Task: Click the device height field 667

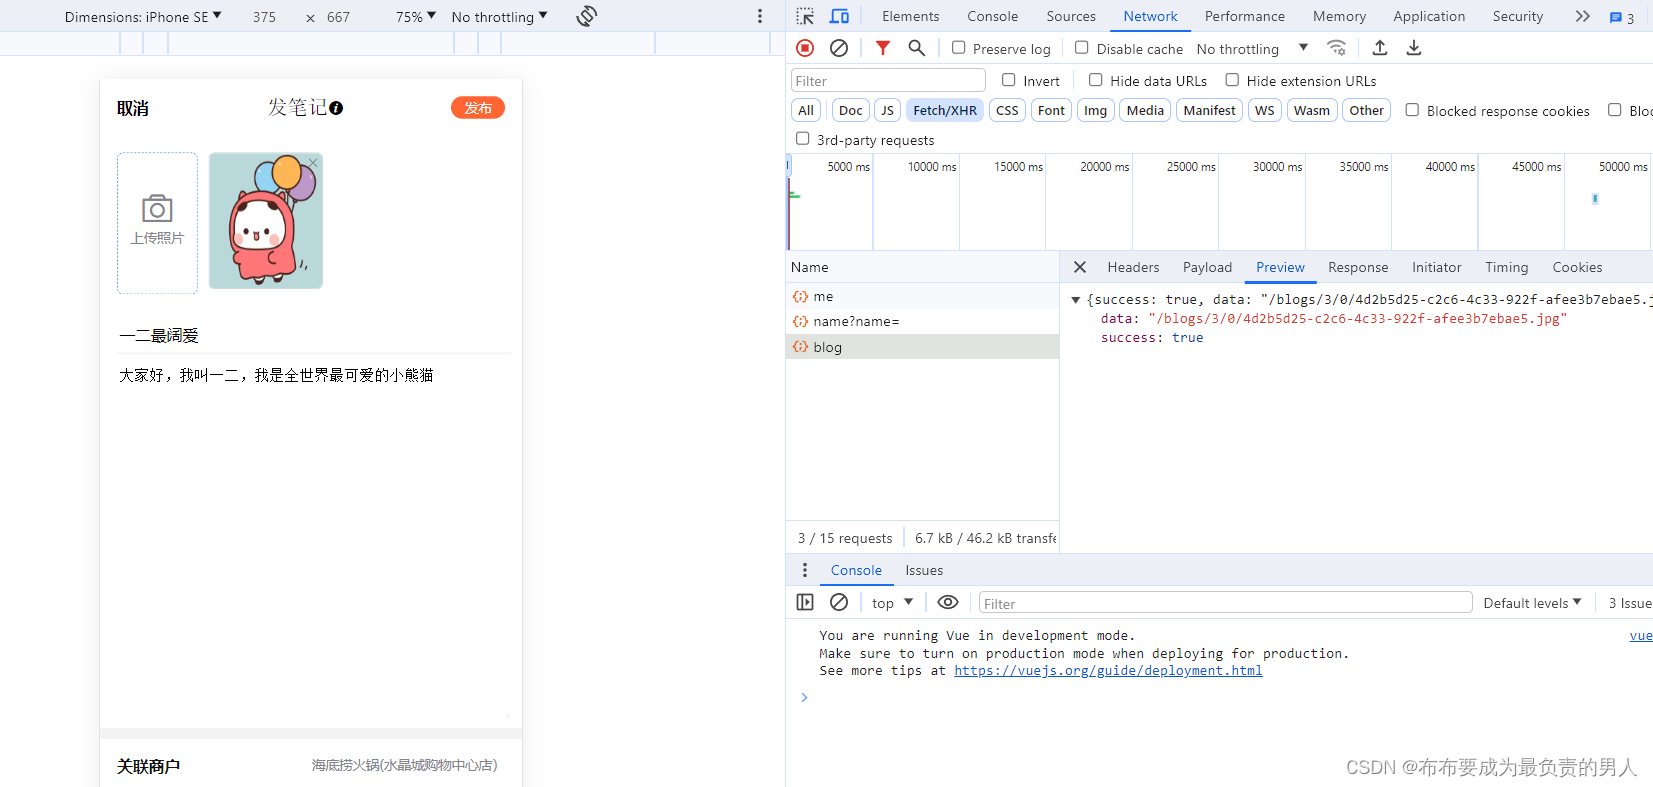Action: (x=338, y=17)
